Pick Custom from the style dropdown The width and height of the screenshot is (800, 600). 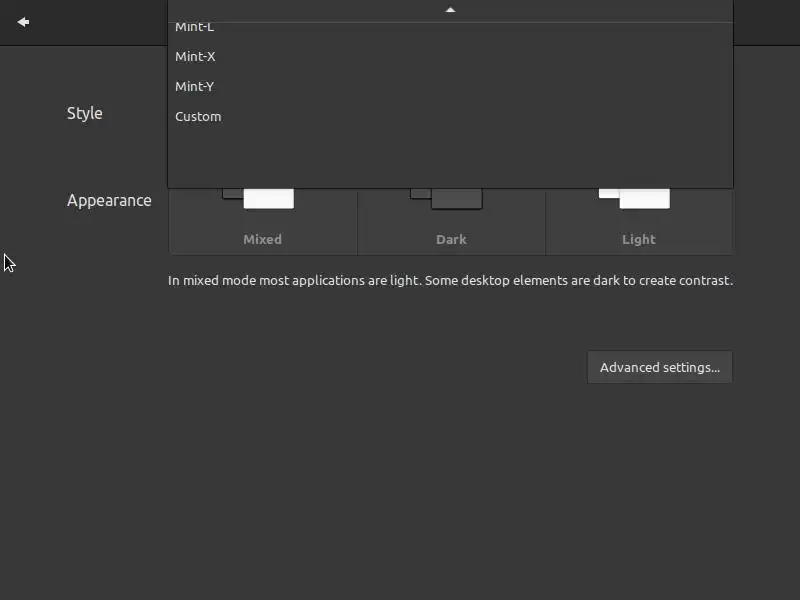tap(450, 116)
